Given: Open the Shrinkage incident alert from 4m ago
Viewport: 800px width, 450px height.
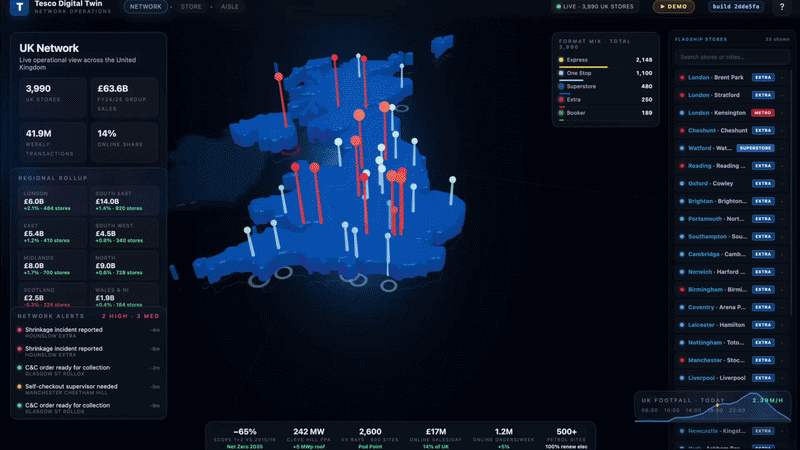Looking at the screenshot, I should tap(89, 333).
